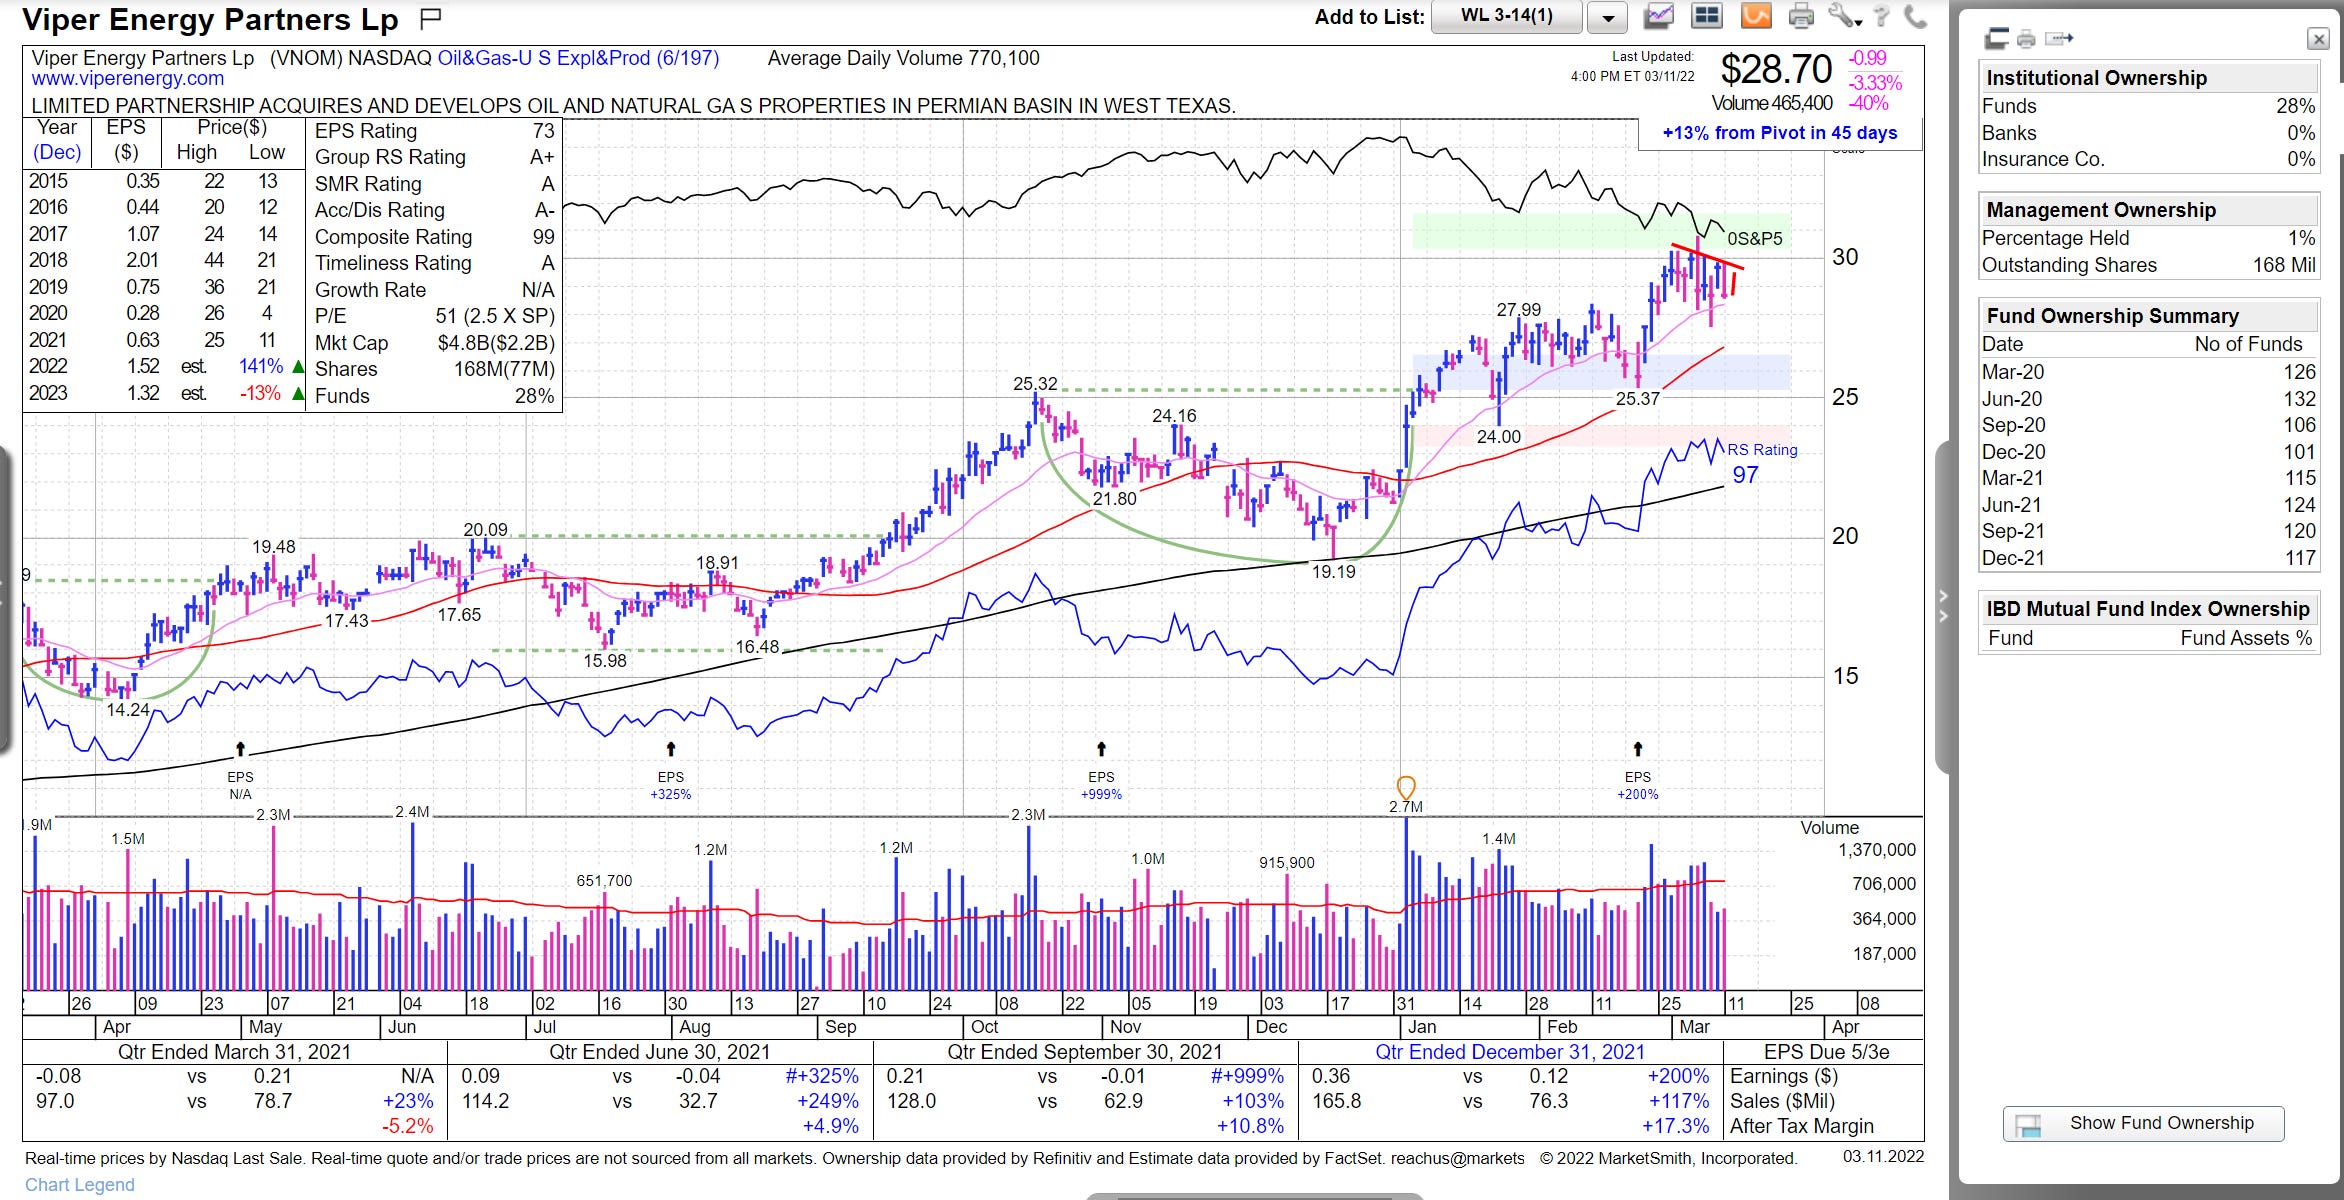
Task: Add stock to WL 3-14(1) list
Action: coord(1506,16)
